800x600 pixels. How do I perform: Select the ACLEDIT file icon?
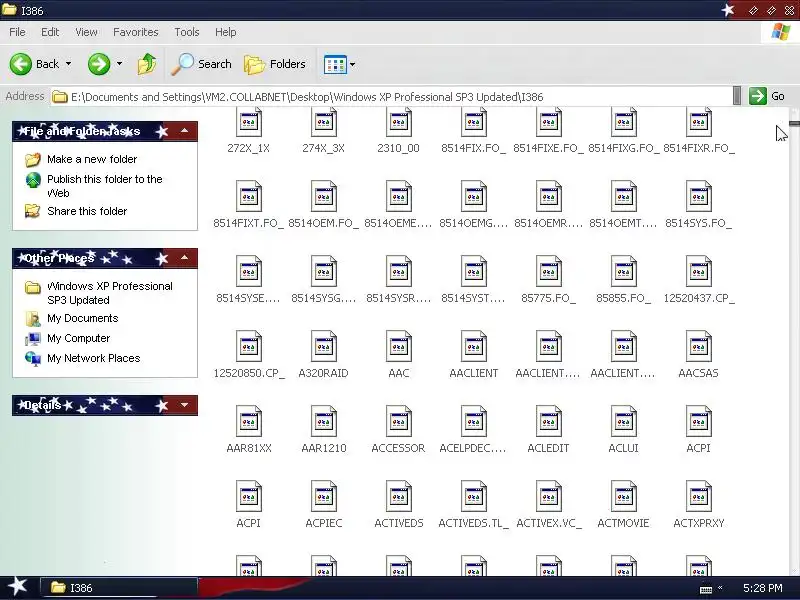tap(548, 421)
